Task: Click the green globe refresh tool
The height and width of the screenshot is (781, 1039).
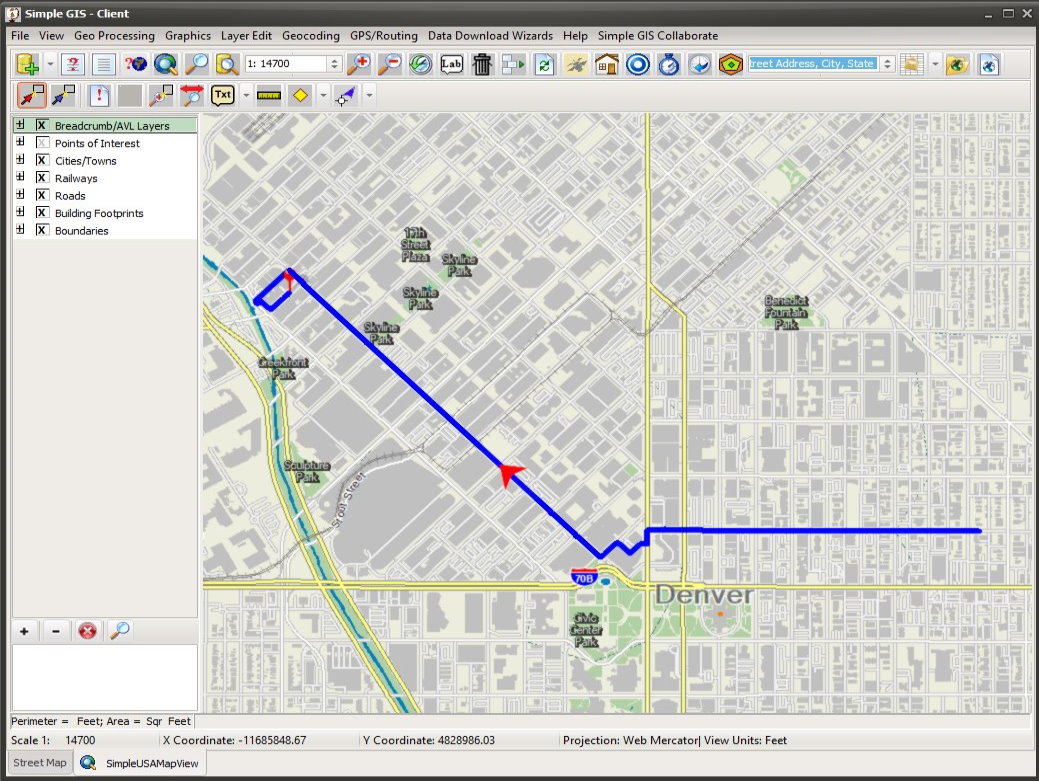Action: click(418, 64)
